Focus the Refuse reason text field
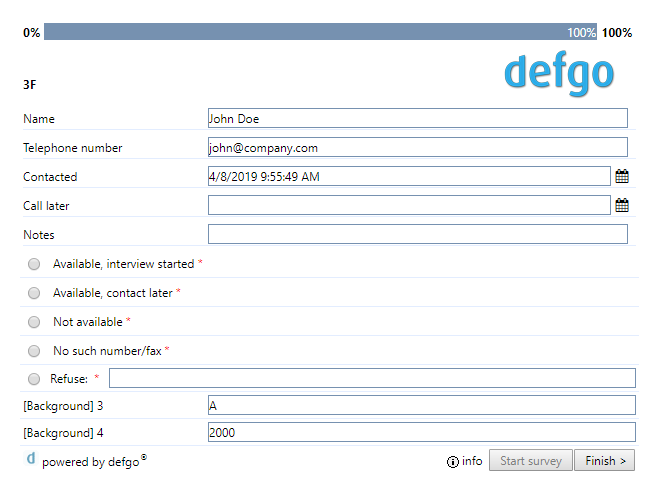650x494 pixels. pos(372,378)
